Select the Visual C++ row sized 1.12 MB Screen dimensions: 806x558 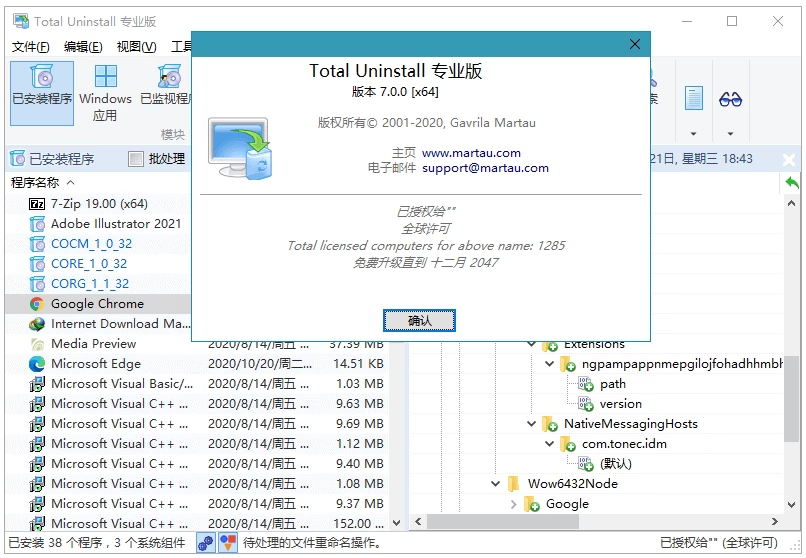coord(197,444)
